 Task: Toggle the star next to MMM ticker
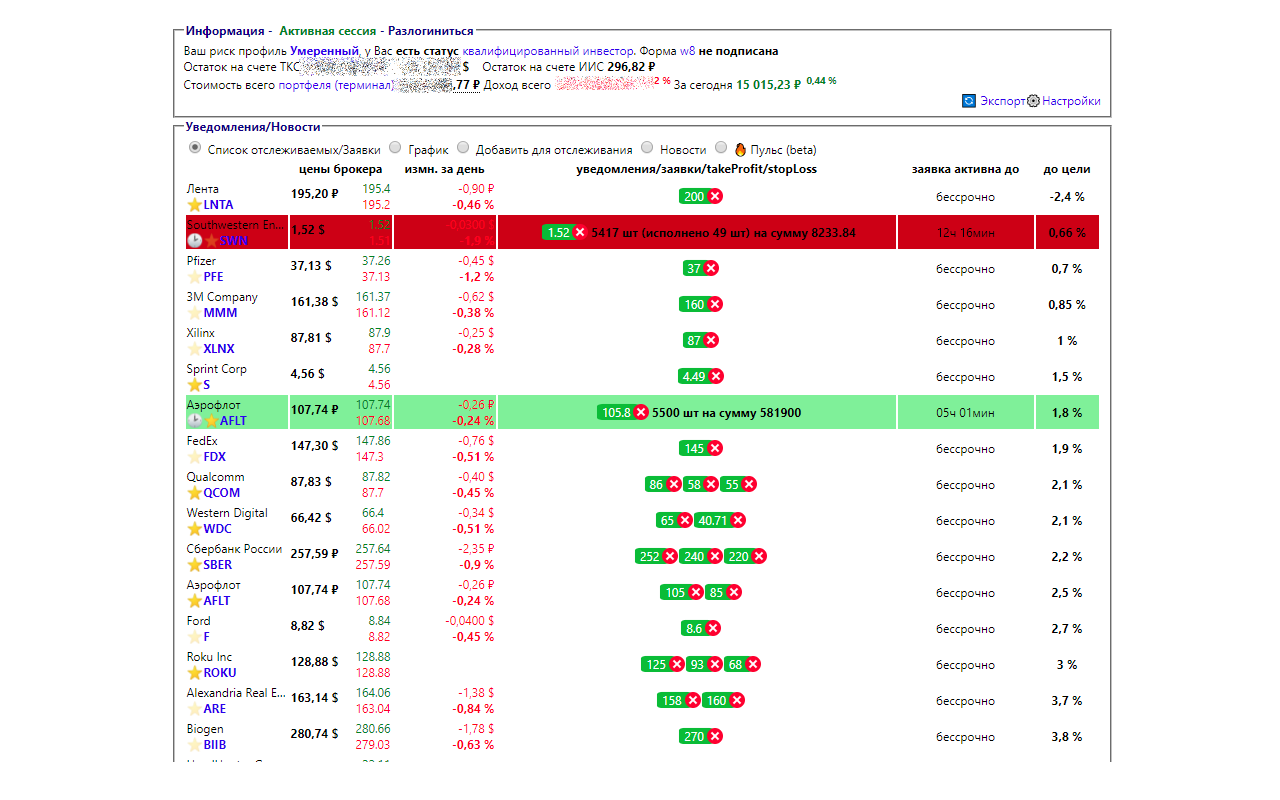[x=194, y=313]
